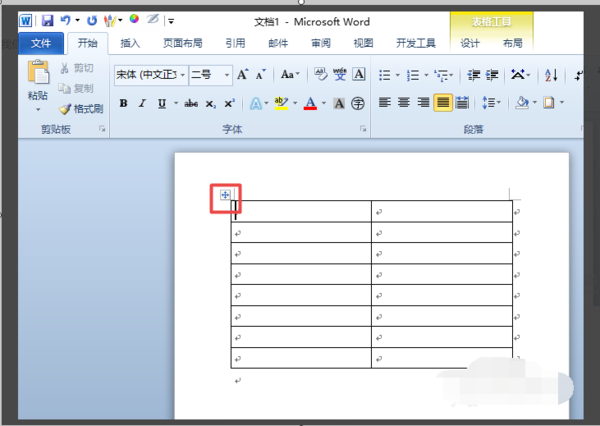Screen dimensions: 600x426
Task: Open font color dropdown arrow
Action: (x=324, y=103)
